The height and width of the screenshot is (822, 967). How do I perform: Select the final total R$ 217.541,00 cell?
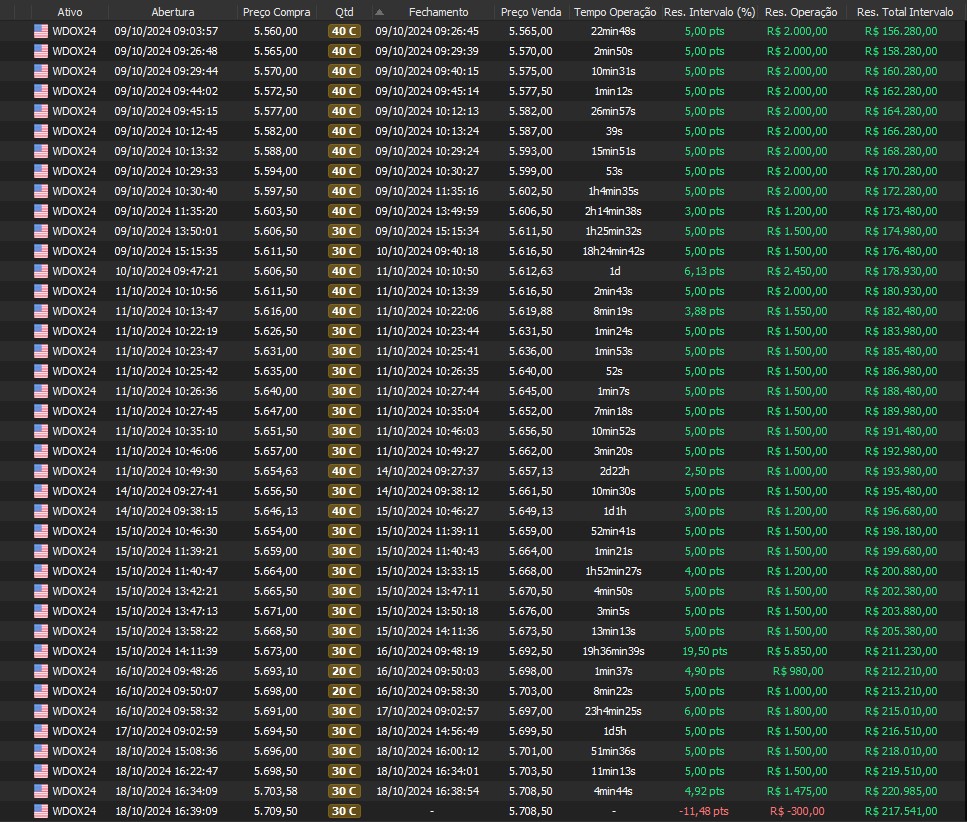tap(901, 811)
